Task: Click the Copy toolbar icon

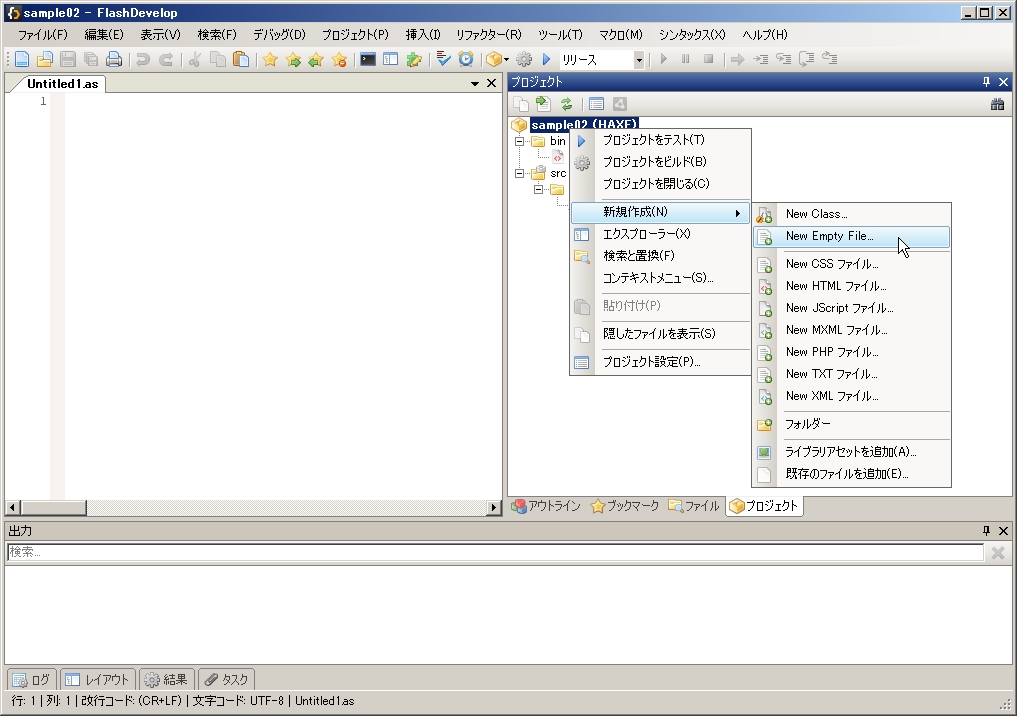Action: coord(217,60)
